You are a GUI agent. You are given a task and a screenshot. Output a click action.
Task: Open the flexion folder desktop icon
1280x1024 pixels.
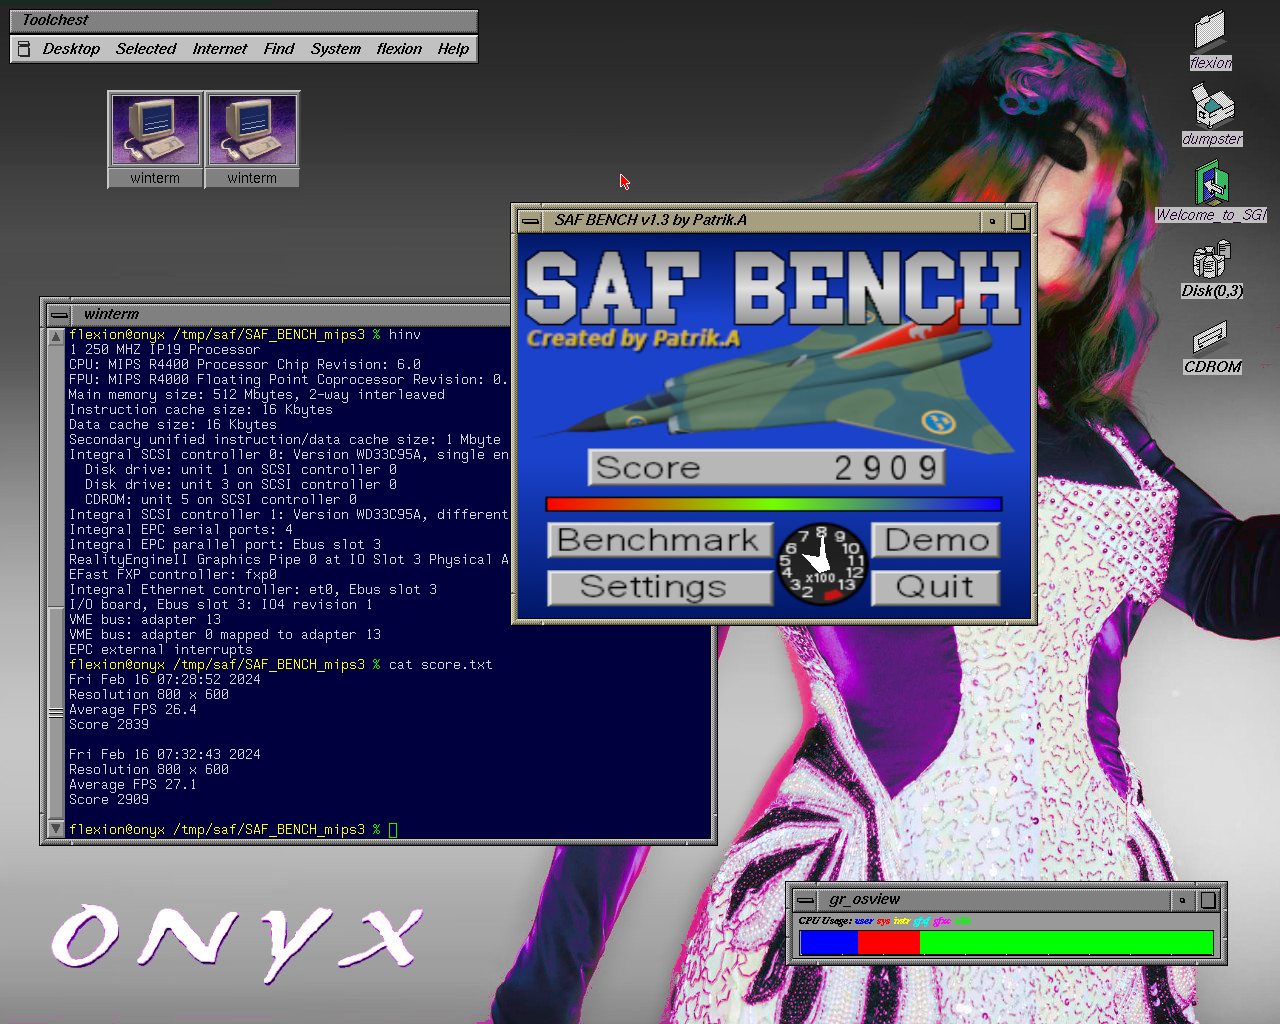point(1210,32)
